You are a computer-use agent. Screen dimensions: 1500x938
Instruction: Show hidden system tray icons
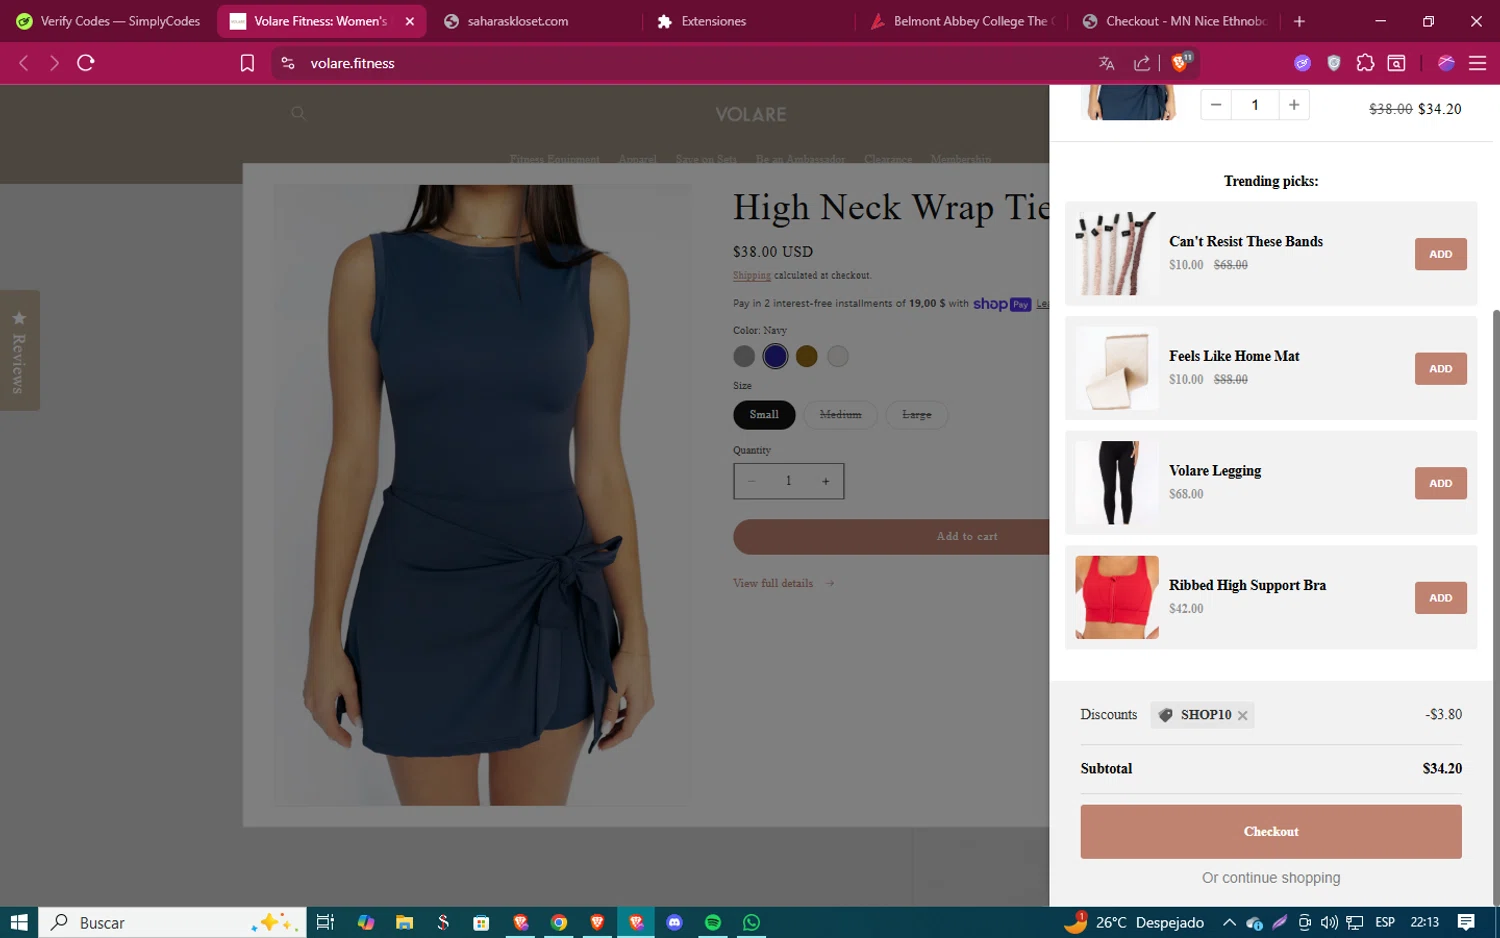click(x=1229, y=922)
